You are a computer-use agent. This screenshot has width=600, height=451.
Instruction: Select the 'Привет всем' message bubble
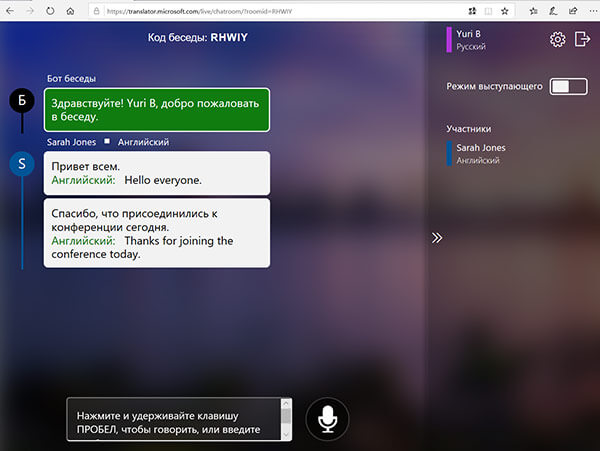[157, 173]
